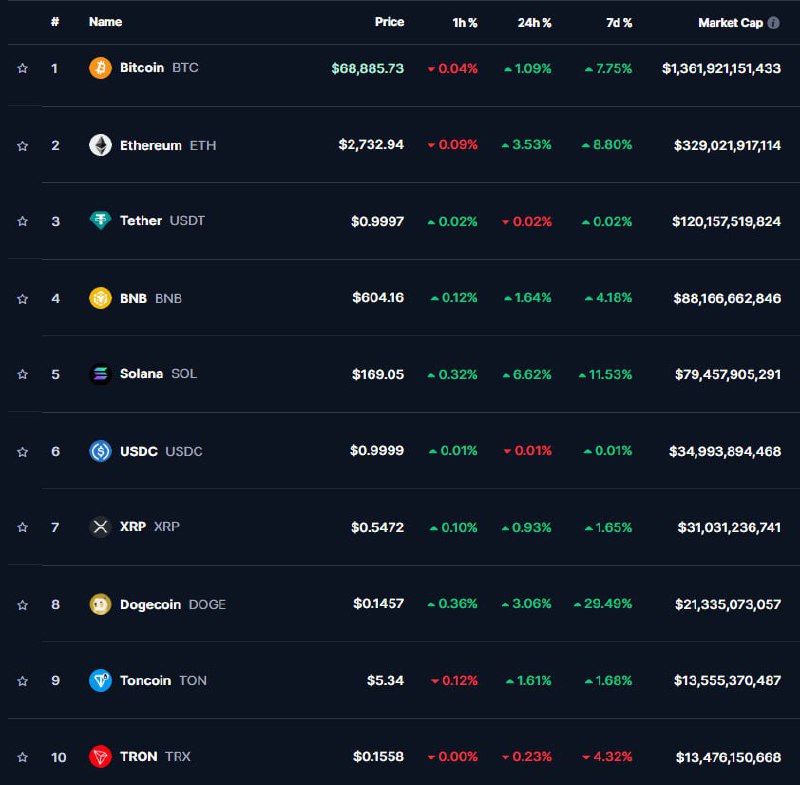Toggle the Solana watchlist star

pyautogui.click(x=22, y=374)
